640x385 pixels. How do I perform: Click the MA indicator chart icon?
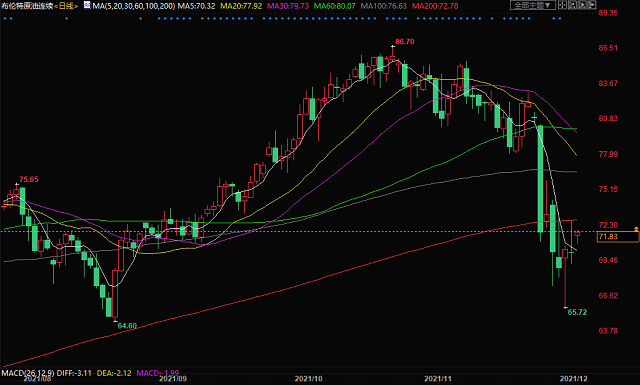coord(87,5)
